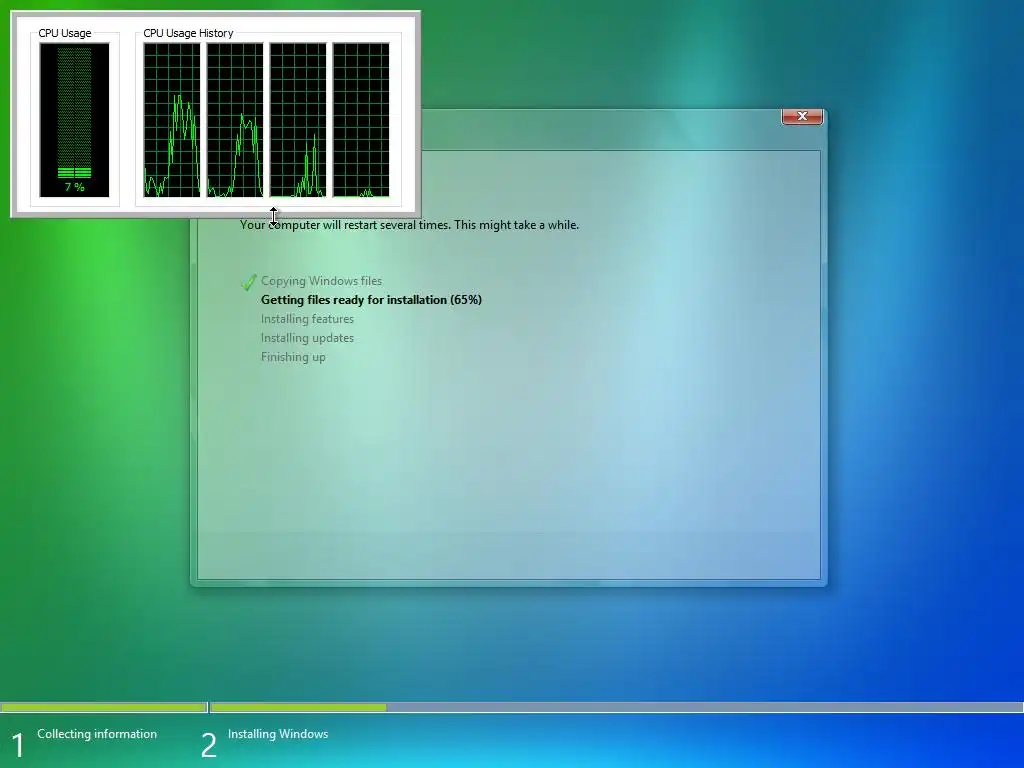Click the 'CPU Usage' group label

(x=65, y=33)
